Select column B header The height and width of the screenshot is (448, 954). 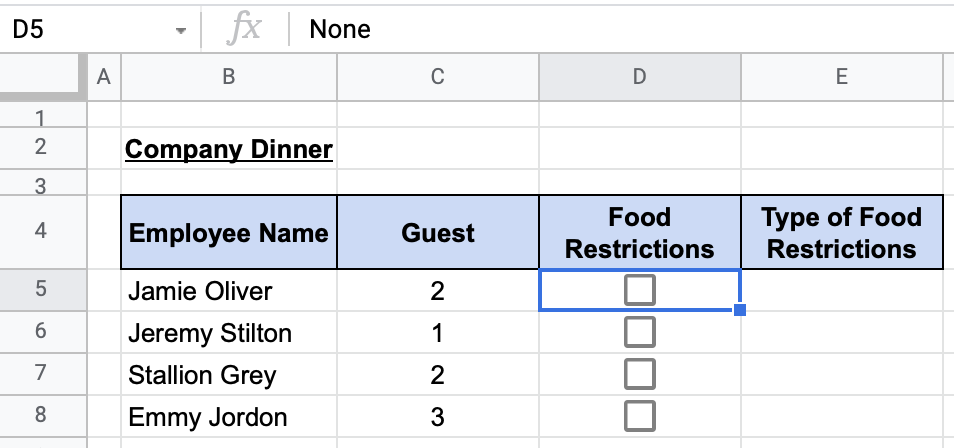click(x=228, y=76)
